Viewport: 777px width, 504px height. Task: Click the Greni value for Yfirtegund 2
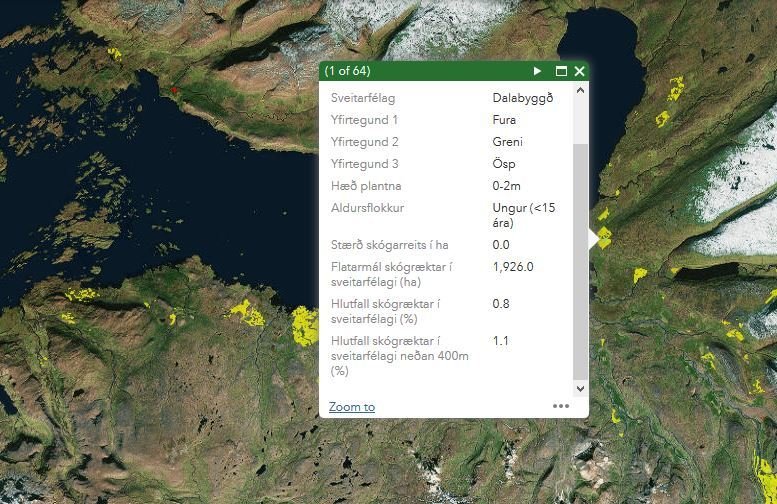[507, 142]
